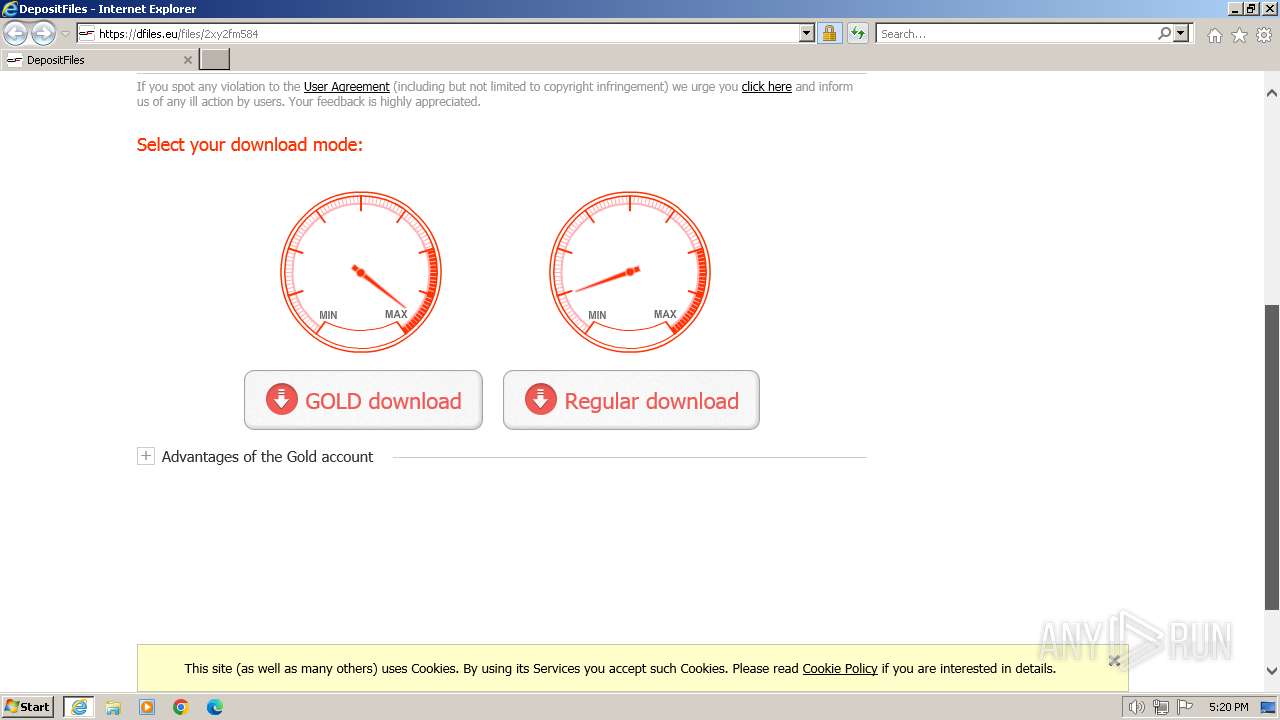Click the 'Advantages of the Gold account' text
Viewport: 1280px width, 720px height.
[x=267, y=457]
